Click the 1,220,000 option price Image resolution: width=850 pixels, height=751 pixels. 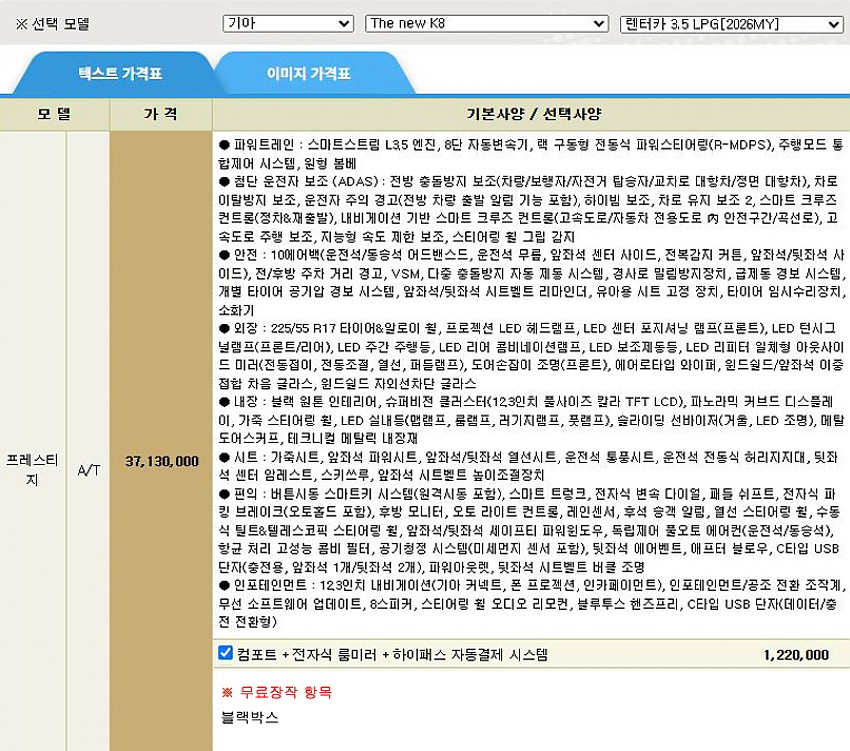pos(795,655)
